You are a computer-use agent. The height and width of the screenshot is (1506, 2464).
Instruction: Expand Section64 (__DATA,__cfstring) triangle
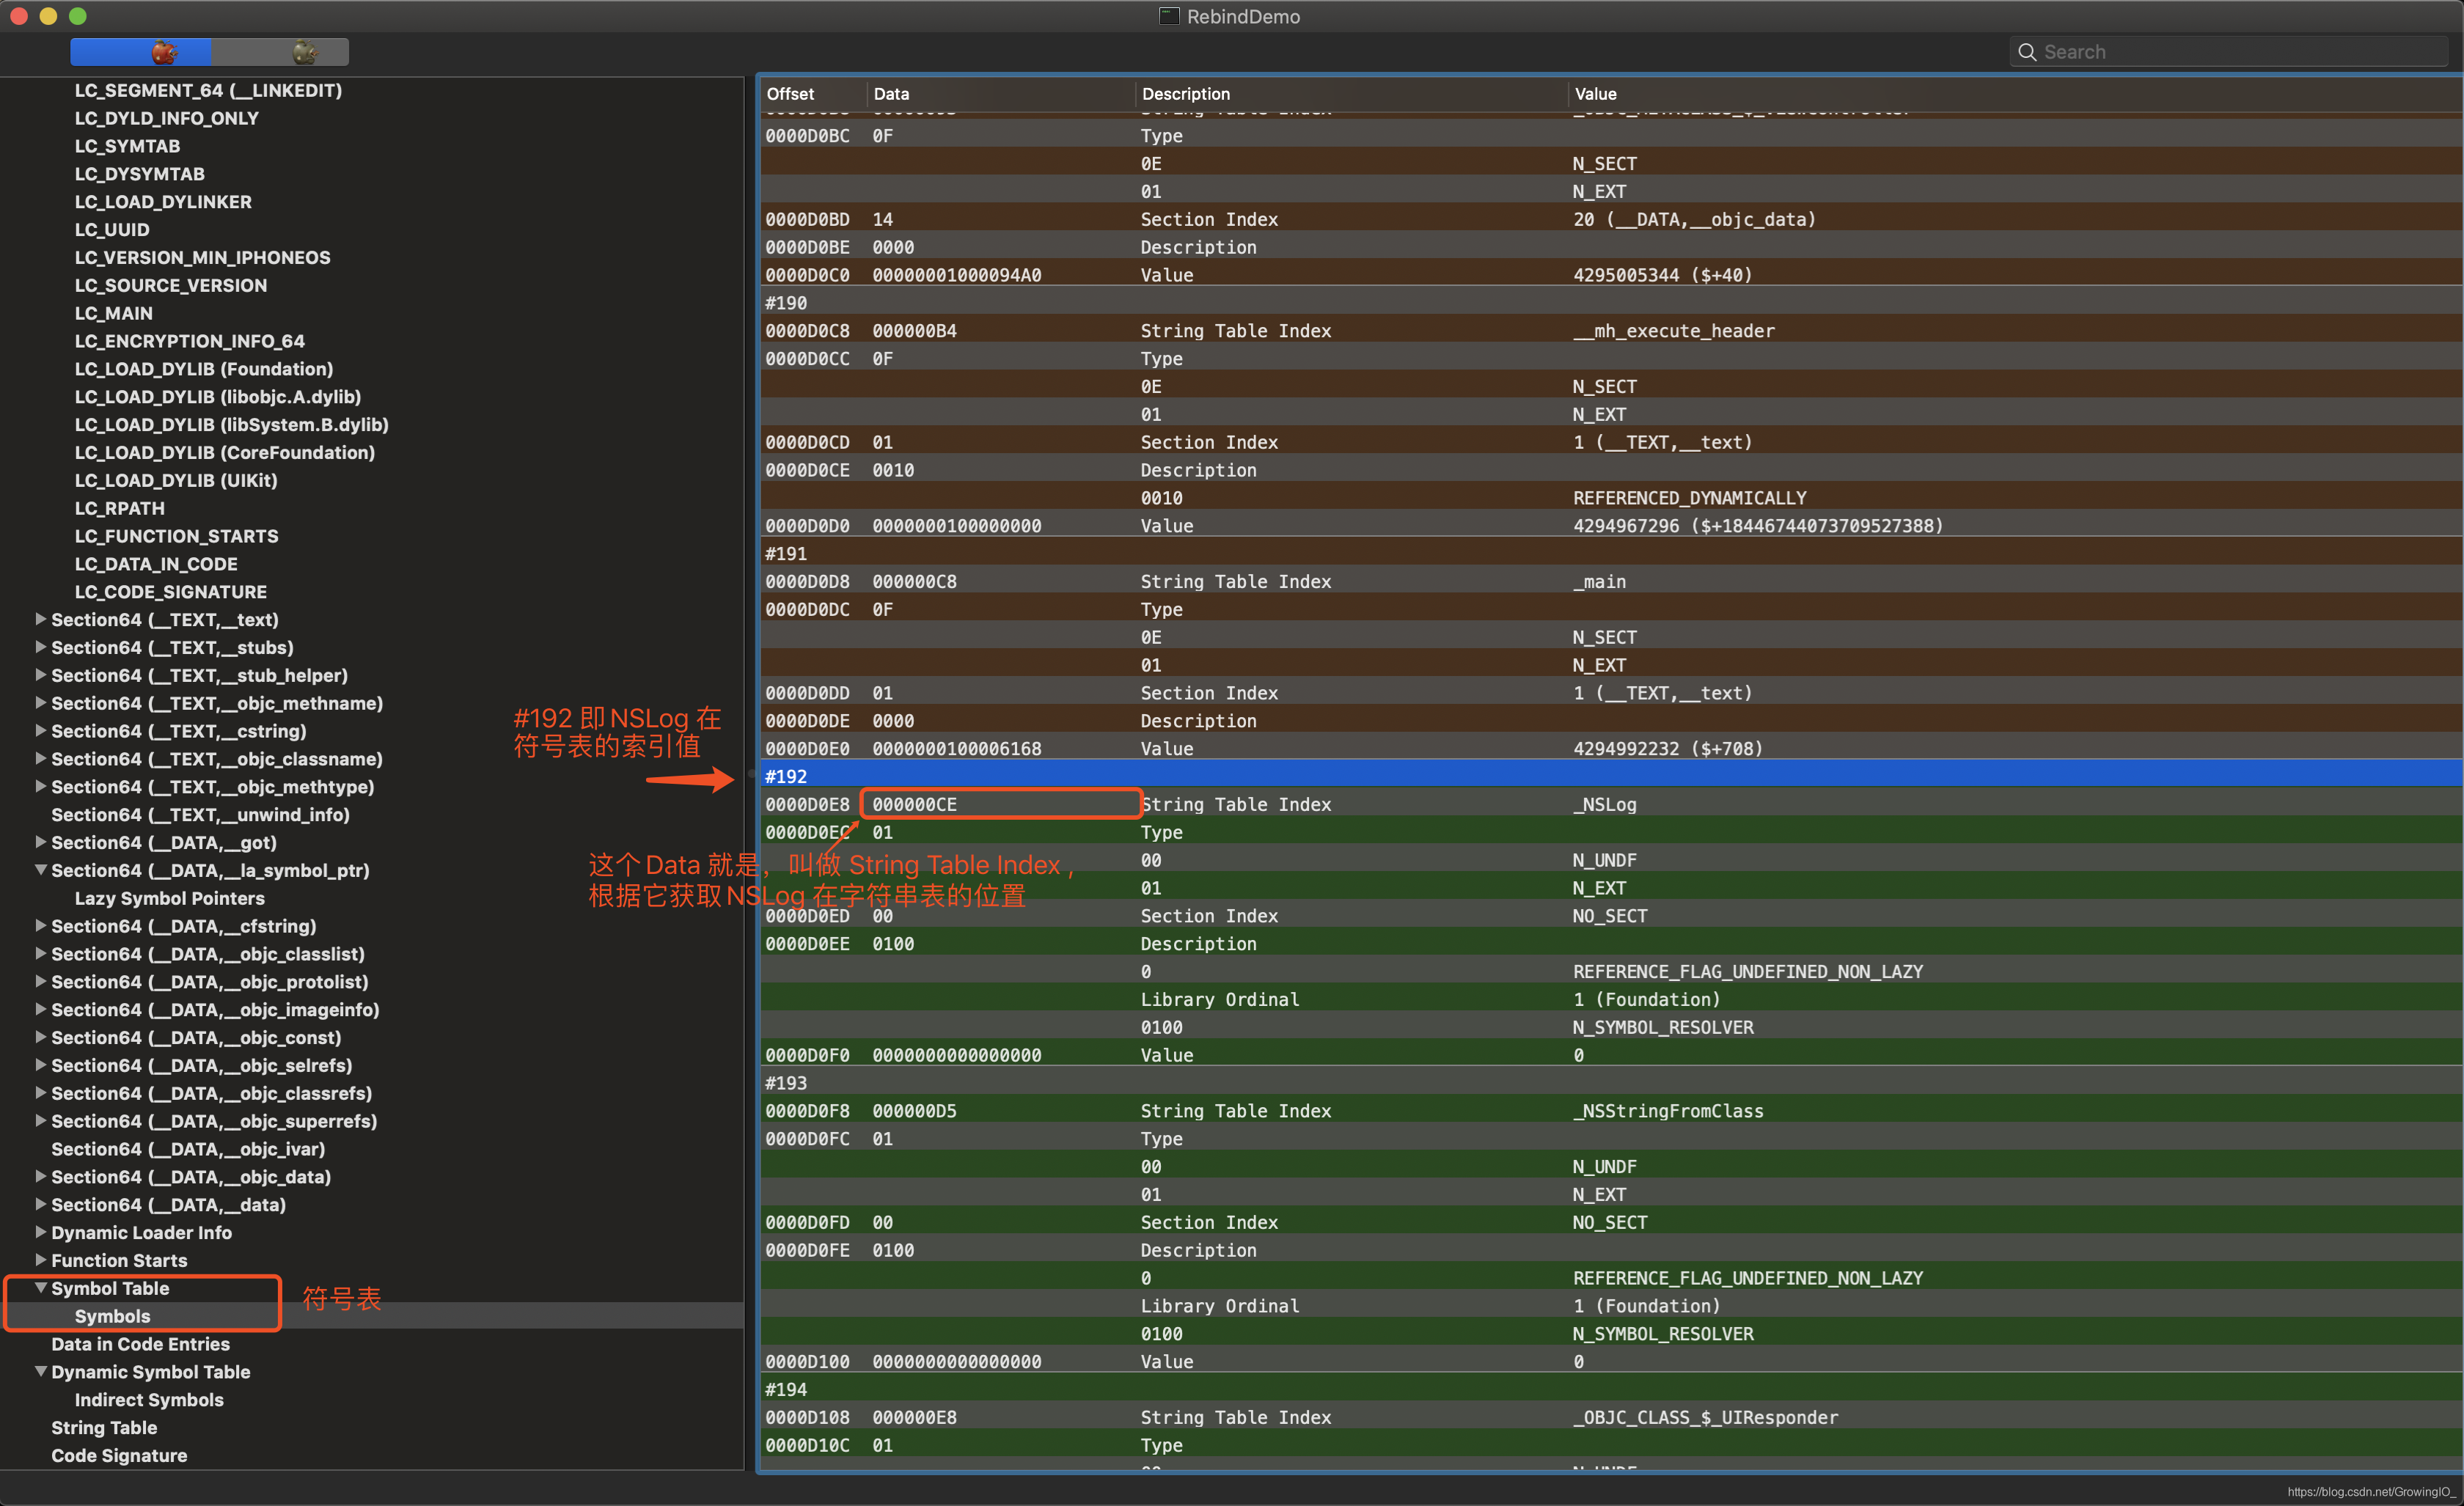41,926
